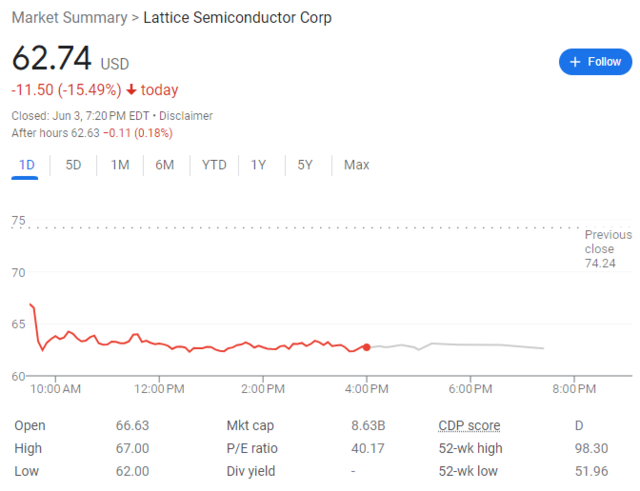Select the 1D time range tab
The image size is (640, 491).
(x=25, y=165)
